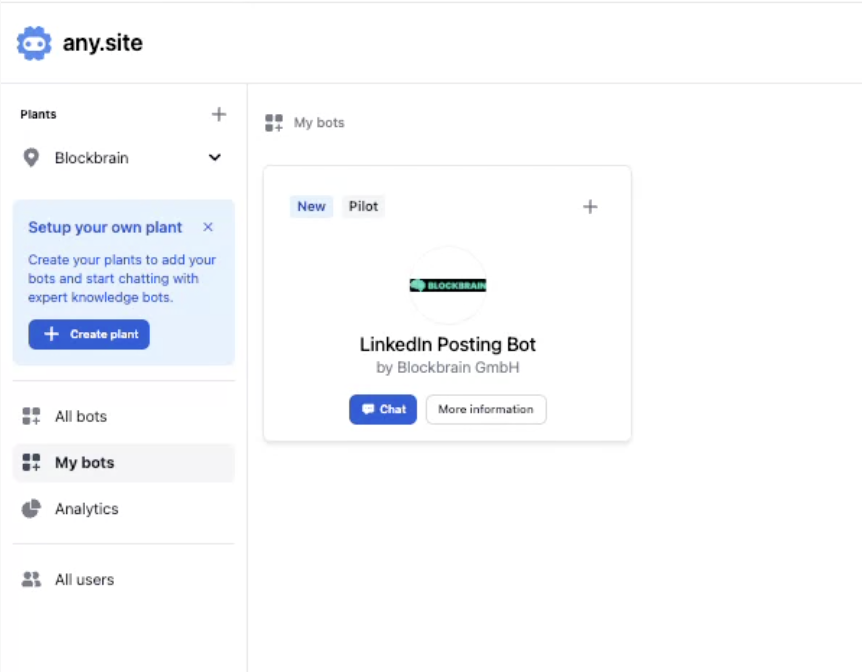Click the any.site brand name text
862x672 pixels.
point(102,43)
